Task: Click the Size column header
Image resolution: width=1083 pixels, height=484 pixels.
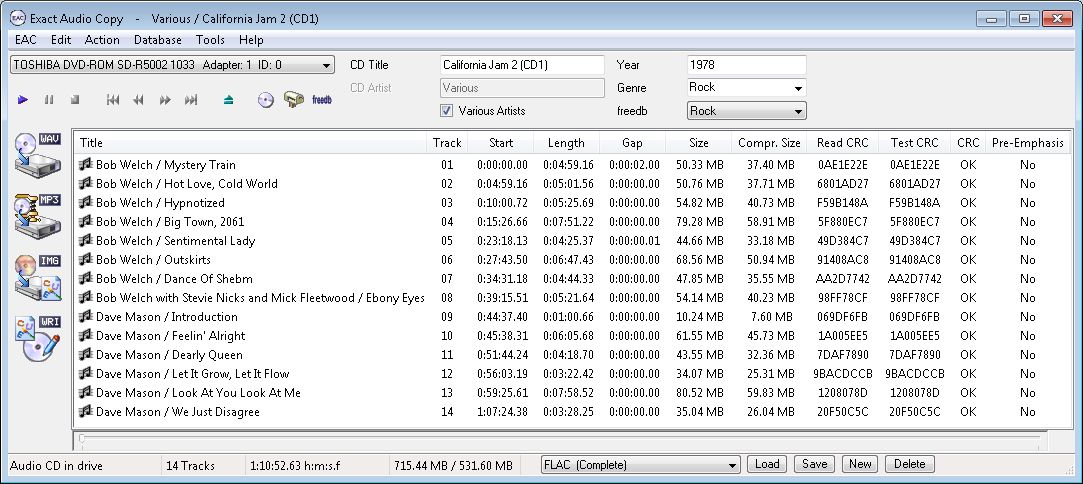Action: pyautogui.click(x=698, y=143)
